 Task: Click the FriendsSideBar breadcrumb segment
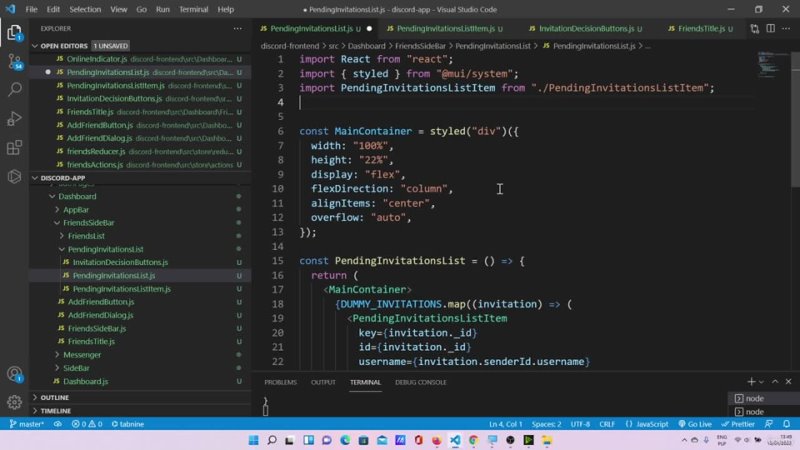coord(420,46)
